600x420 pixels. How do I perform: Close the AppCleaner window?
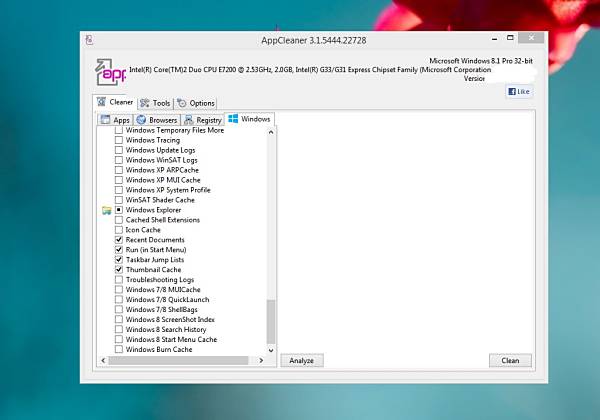[x=531, y=38]
